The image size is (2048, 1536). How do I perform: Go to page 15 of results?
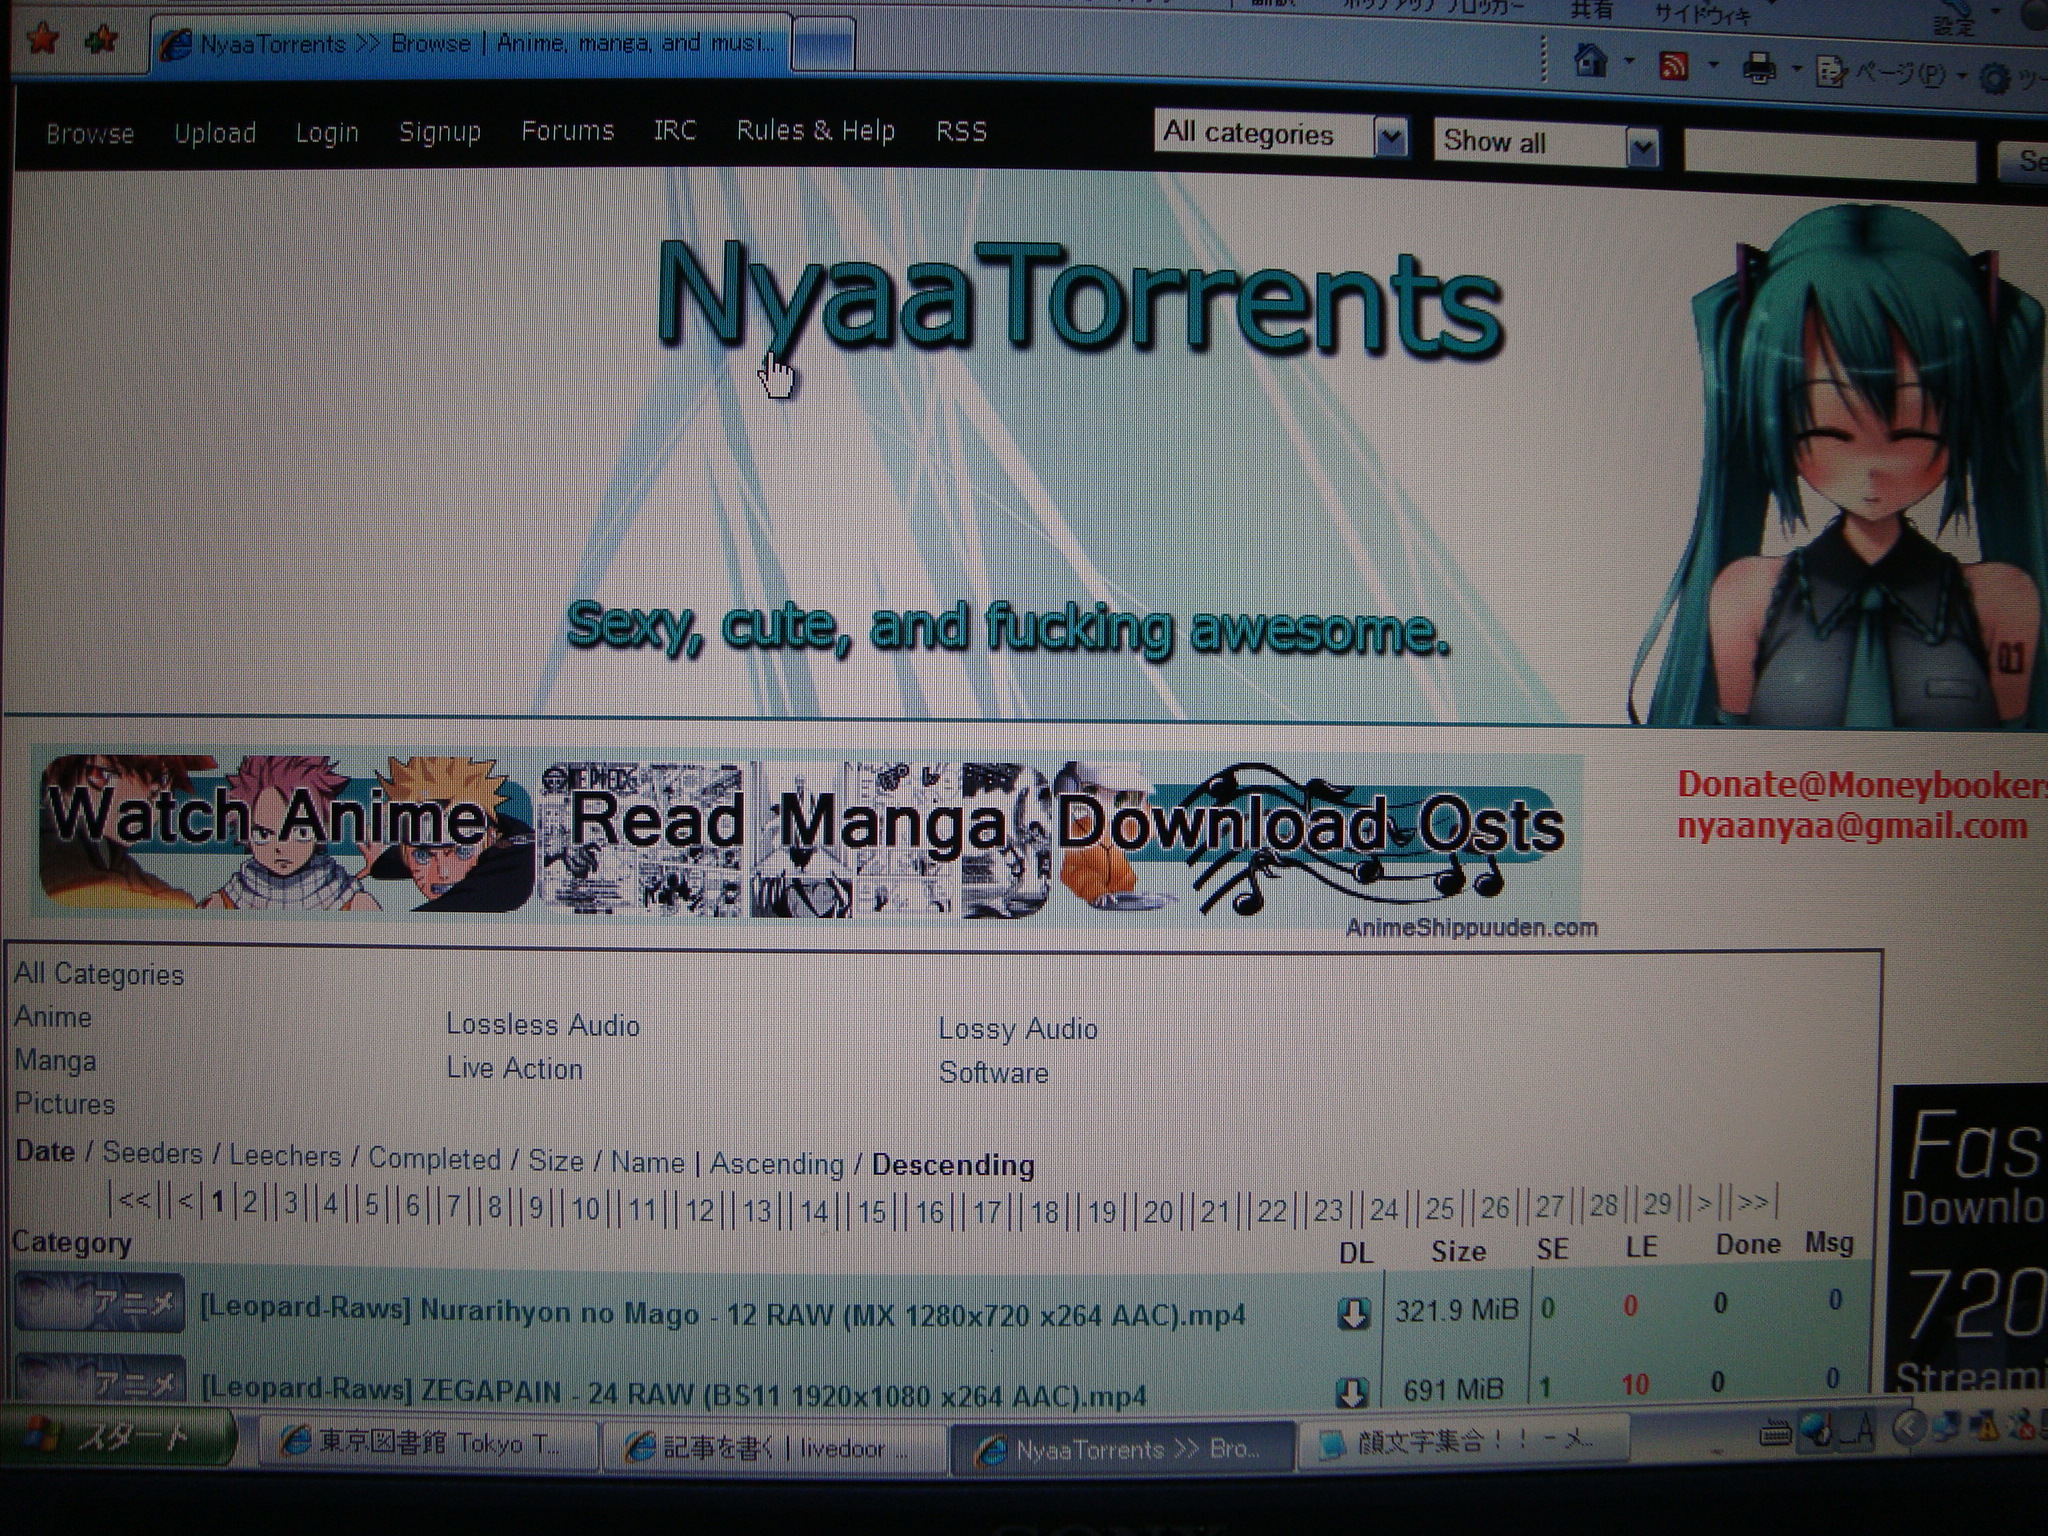click(872, 1212)
